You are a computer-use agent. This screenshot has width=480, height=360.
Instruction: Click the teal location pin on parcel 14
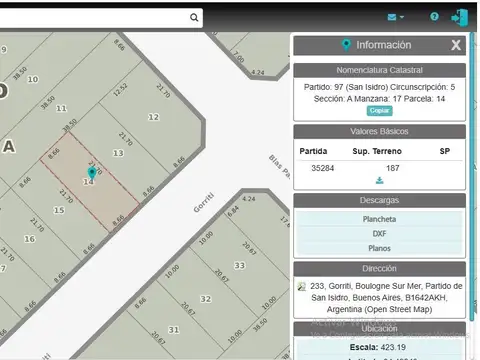[x=92, y=173]
